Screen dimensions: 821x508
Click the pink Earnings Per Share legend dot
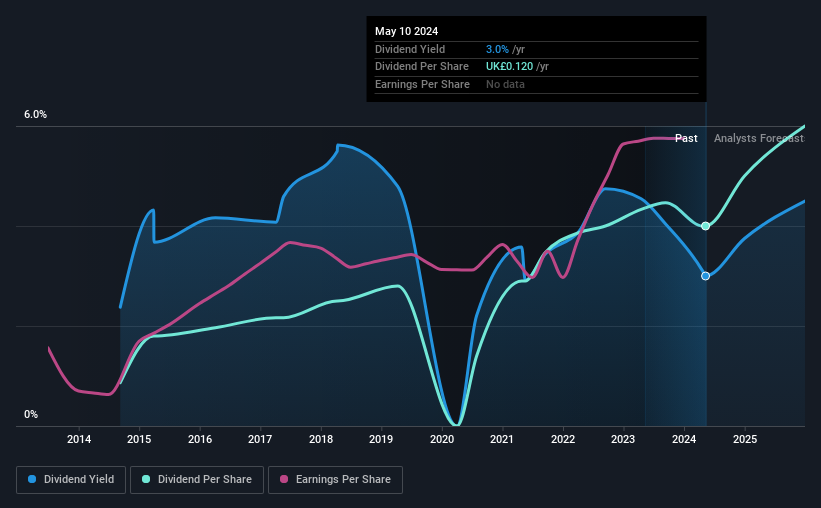pyautogui.click(x=284, y=479)
